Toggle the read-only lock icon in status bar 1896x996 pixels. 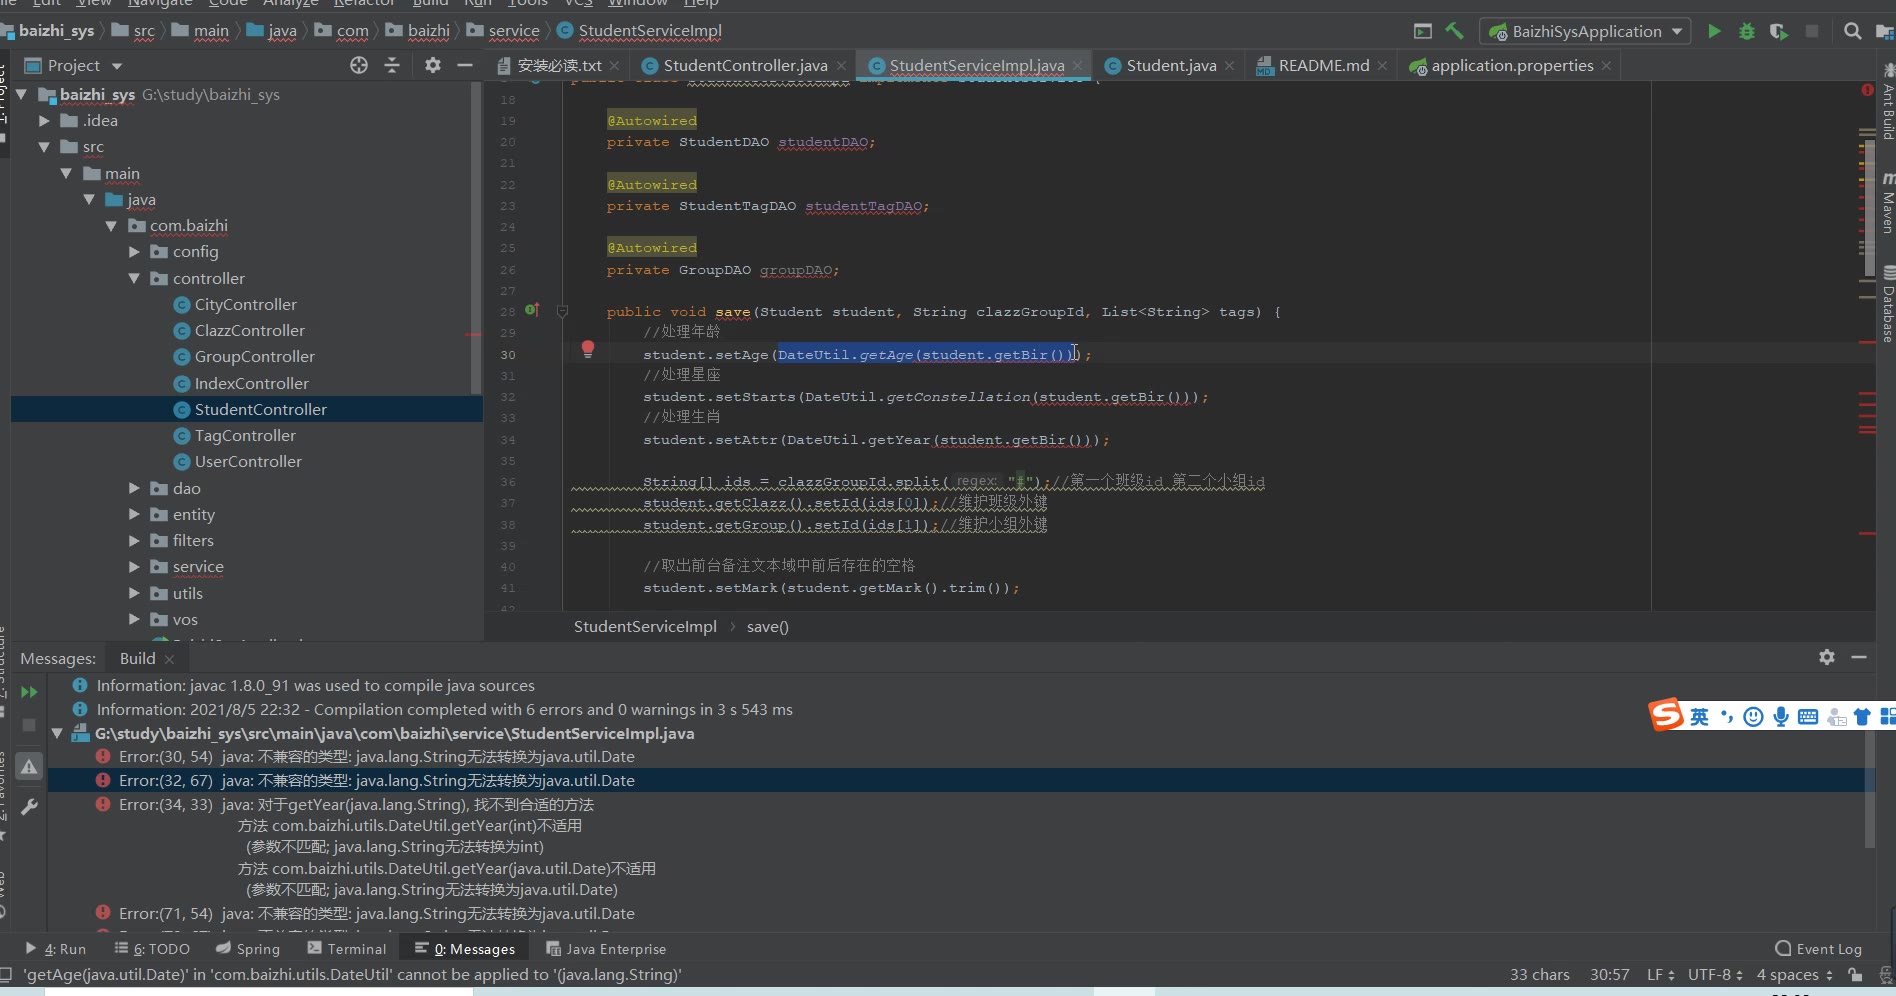1855,975
